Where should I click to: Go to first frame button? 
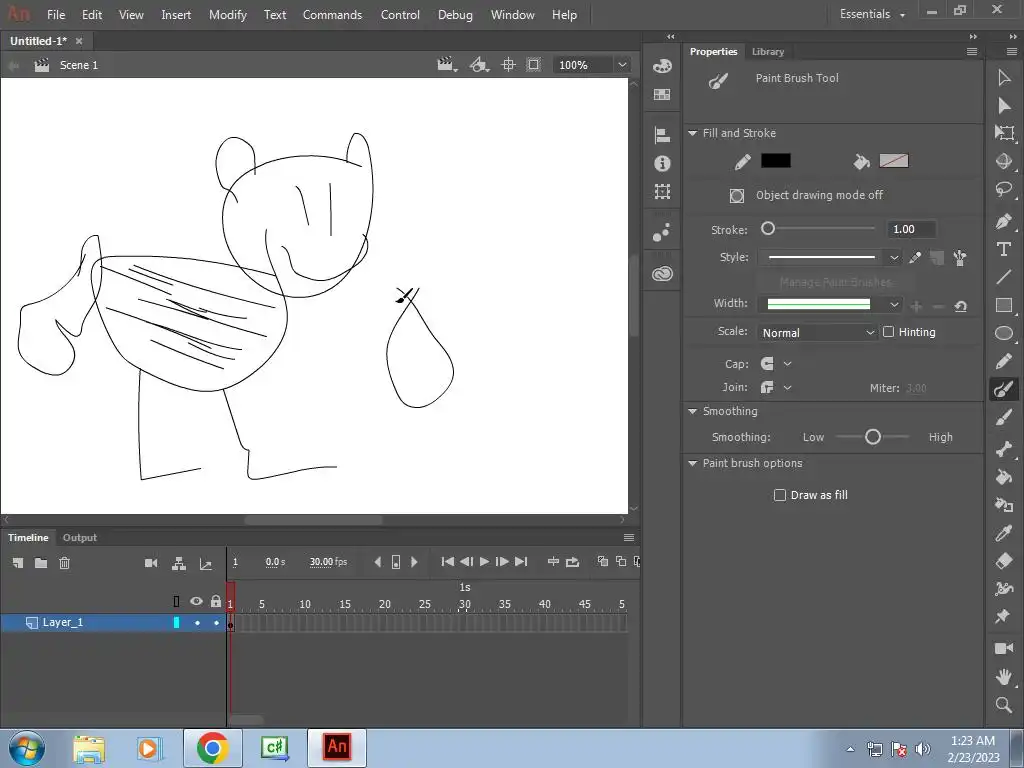(x=447, y=562)
